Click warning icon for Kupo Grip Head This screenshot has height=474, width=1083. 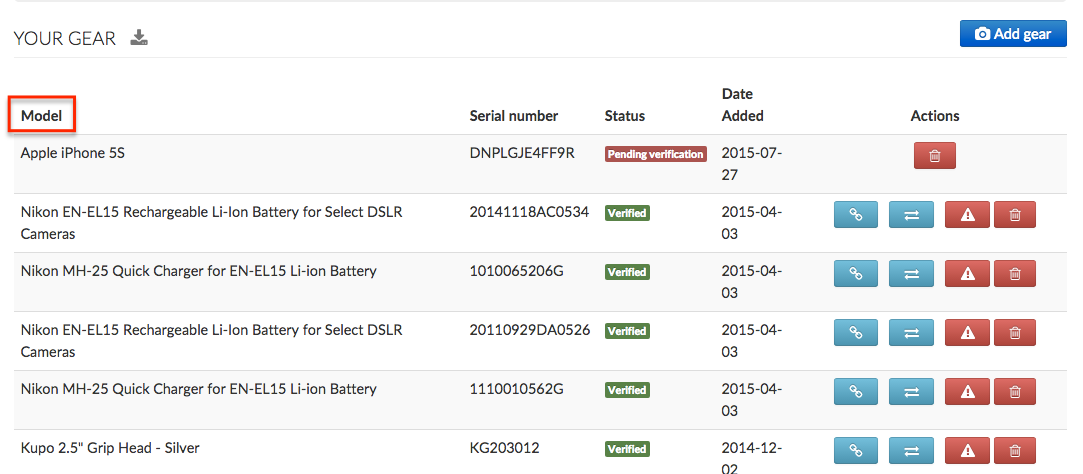pyautogui.click(x=966, y=451)
